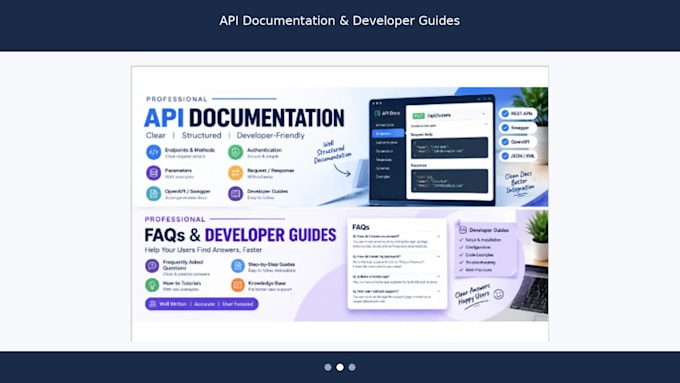Click the green POST method badge in mockup
The height and width of the screenshot is (383, 680).
coord(418,116)
